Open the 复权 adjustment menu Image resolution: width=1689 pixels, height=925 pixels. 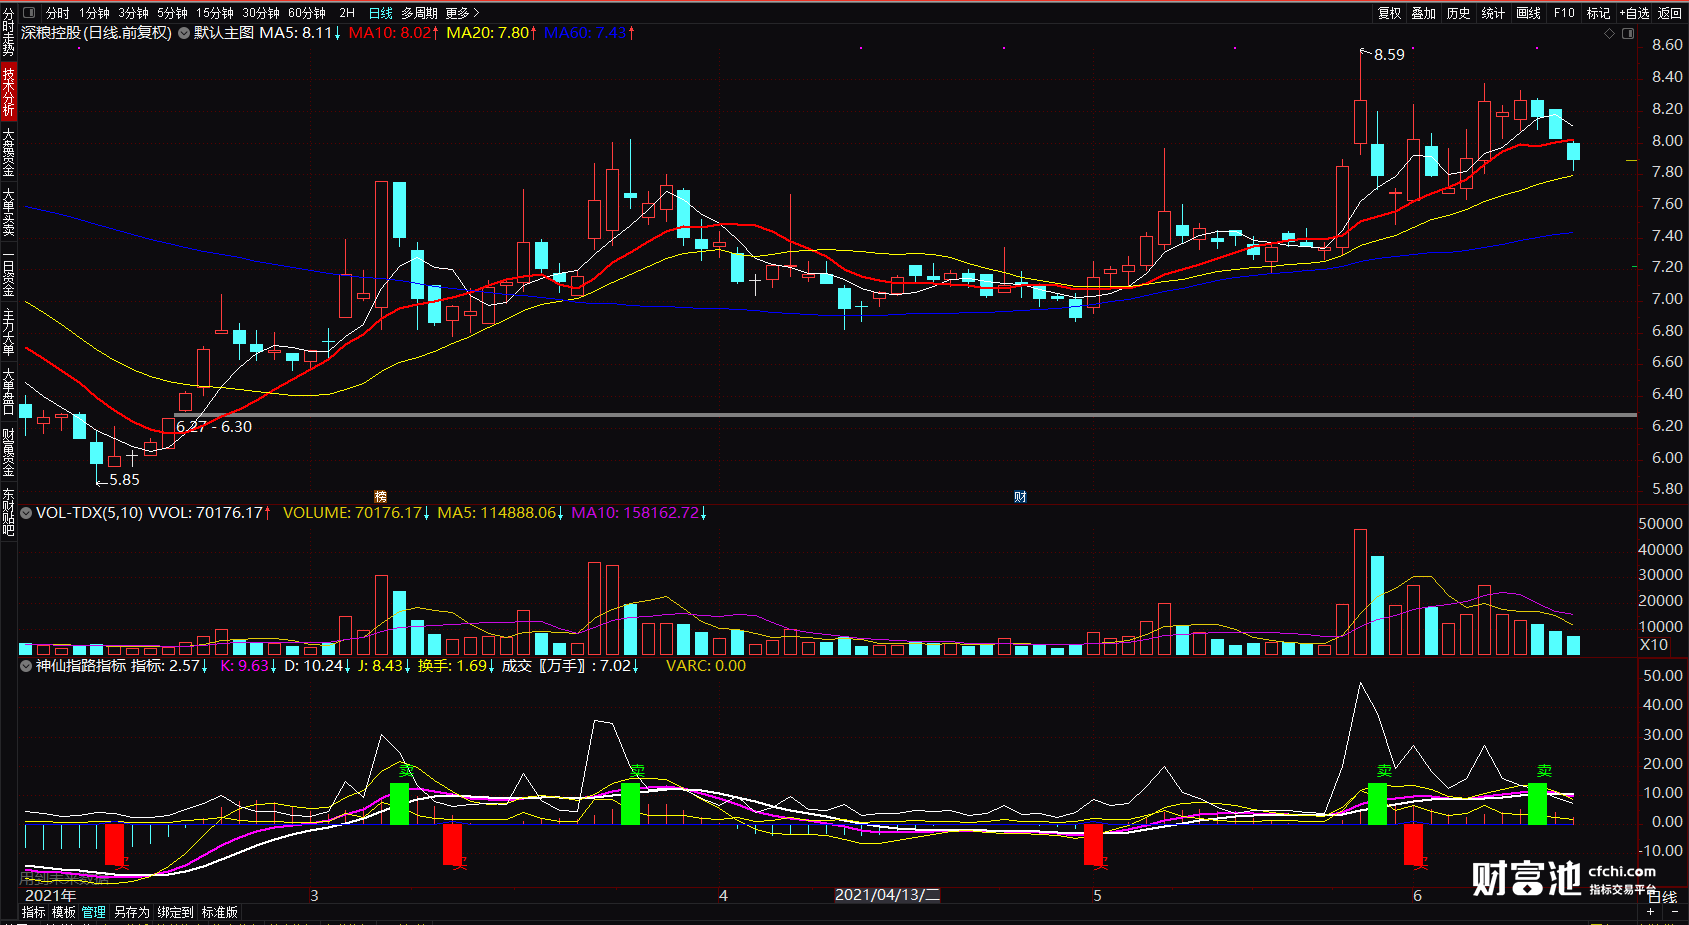point(1390,13)
